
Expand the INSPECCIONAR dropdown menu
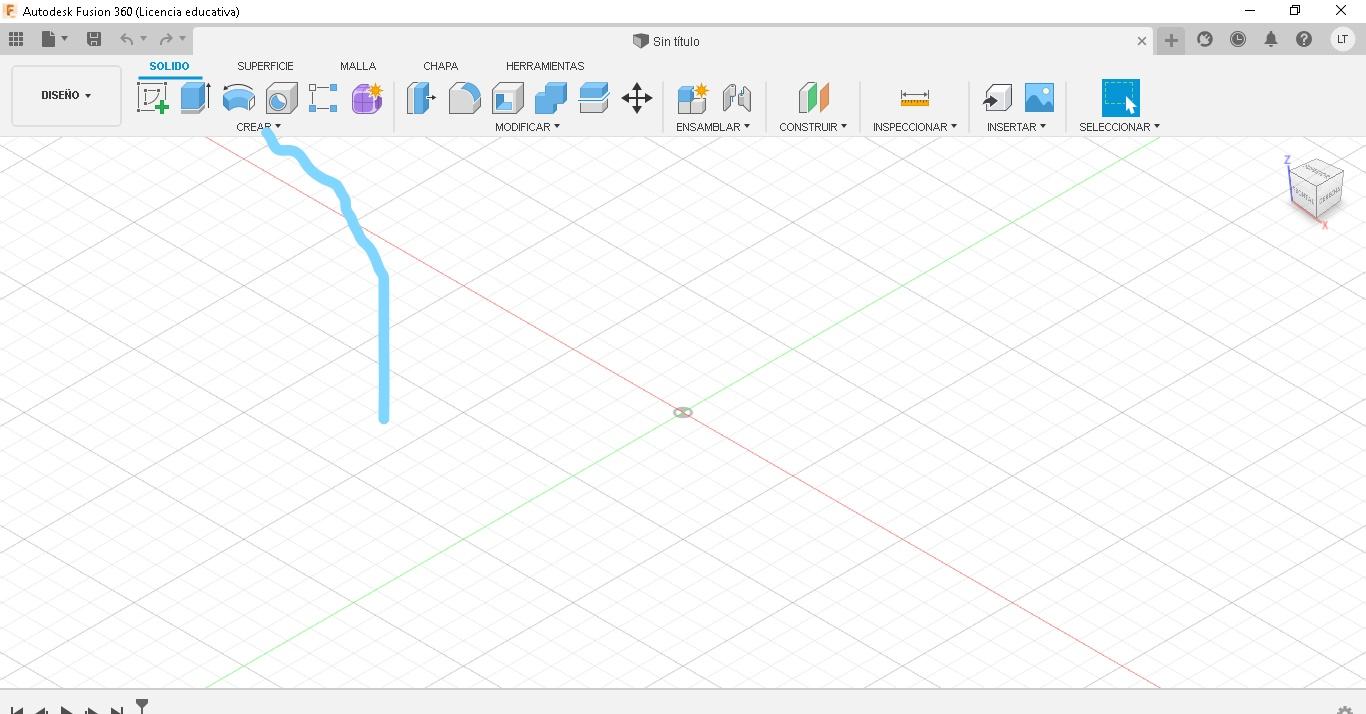click(x=914, y=127)
